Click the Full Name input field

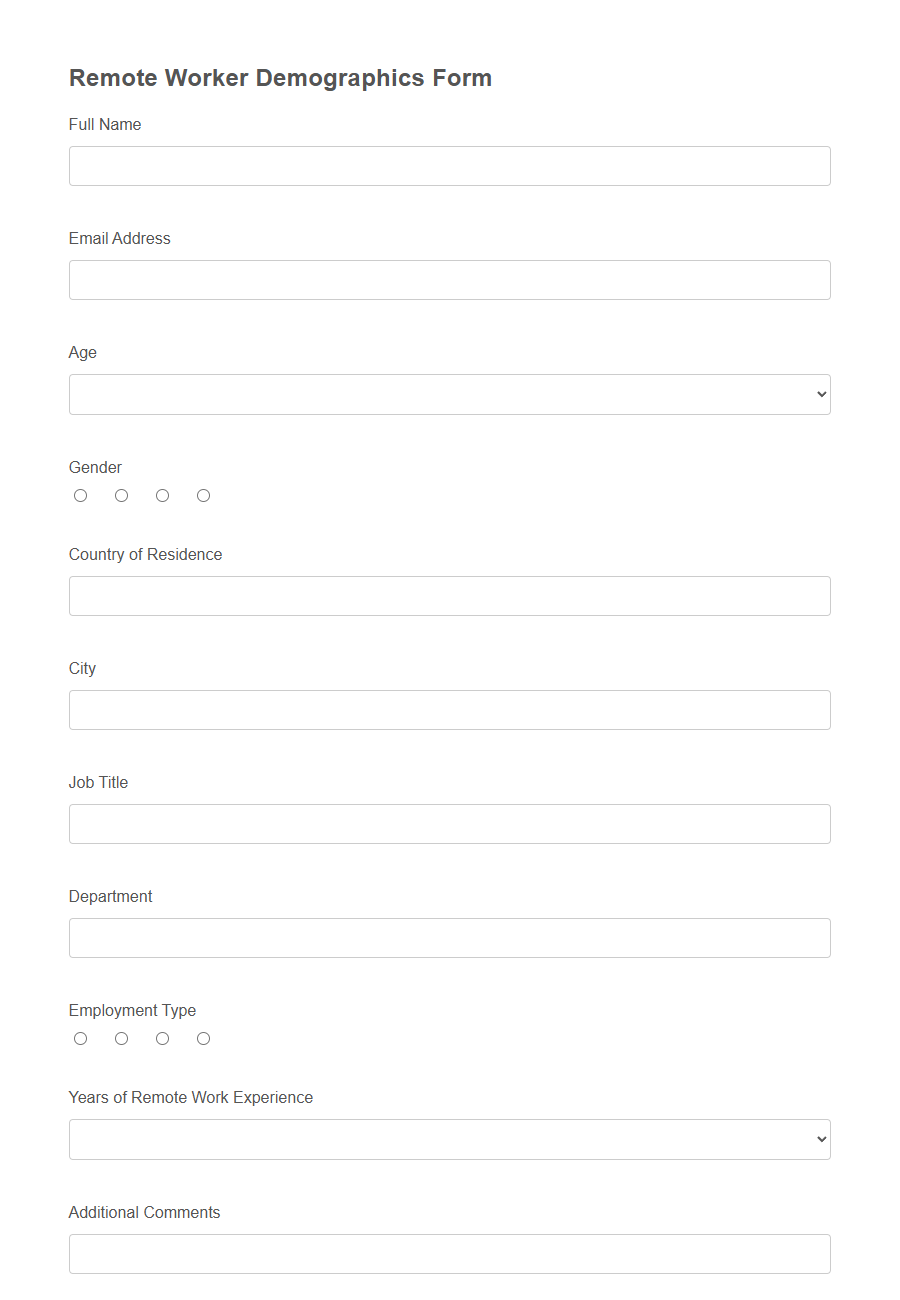(449, 165)
